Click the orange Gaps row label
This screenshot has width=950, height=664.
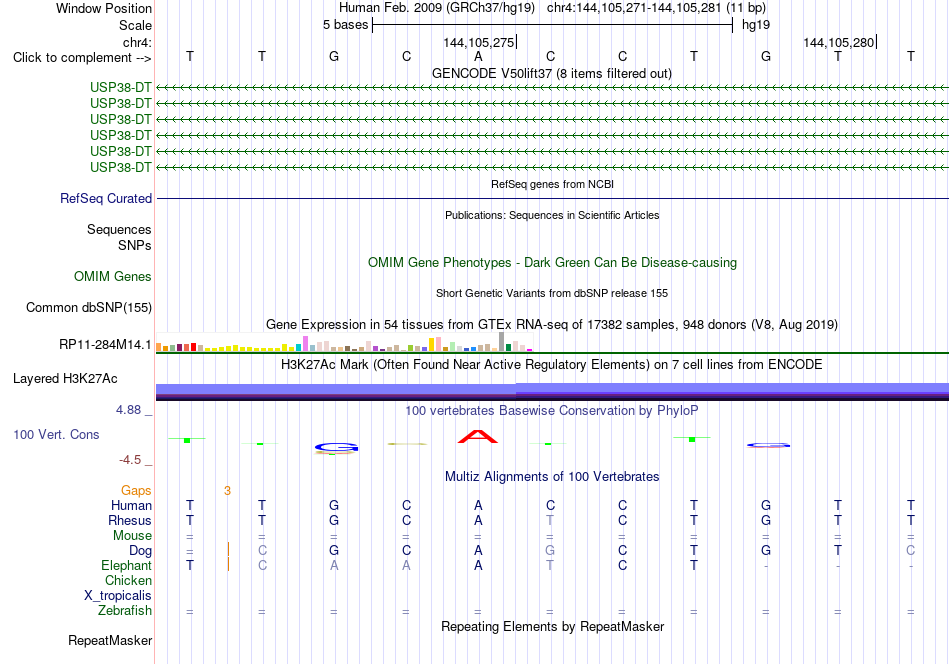[136, 491]
